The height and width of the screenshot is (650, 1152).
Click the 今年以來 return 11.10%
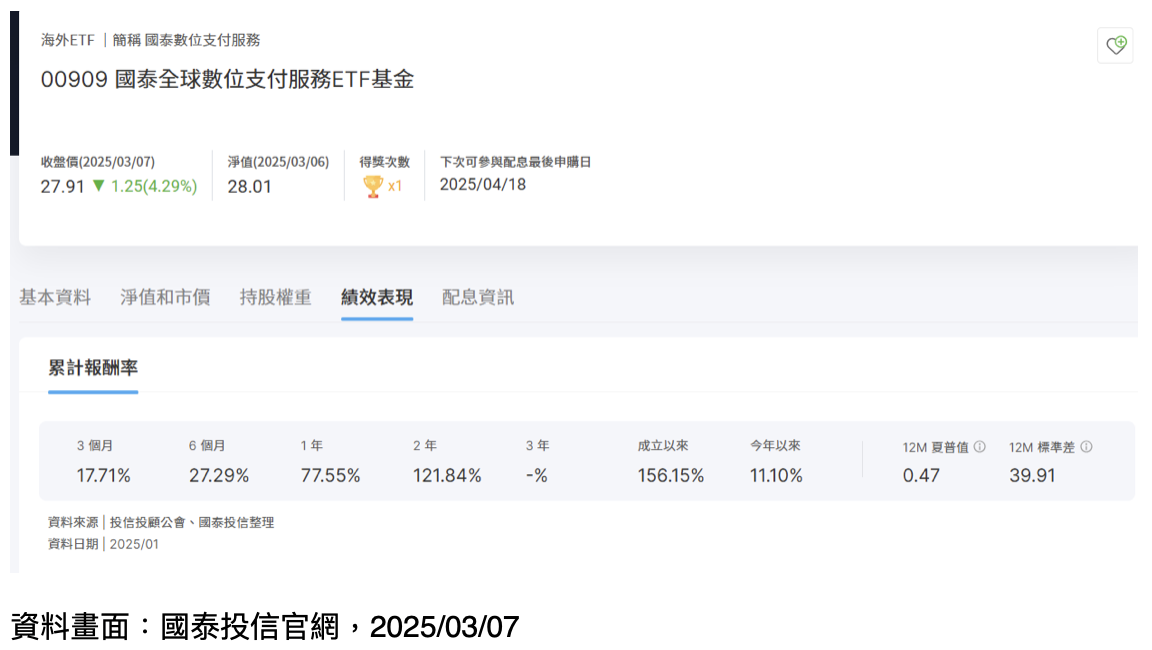(x=776, y=476)
